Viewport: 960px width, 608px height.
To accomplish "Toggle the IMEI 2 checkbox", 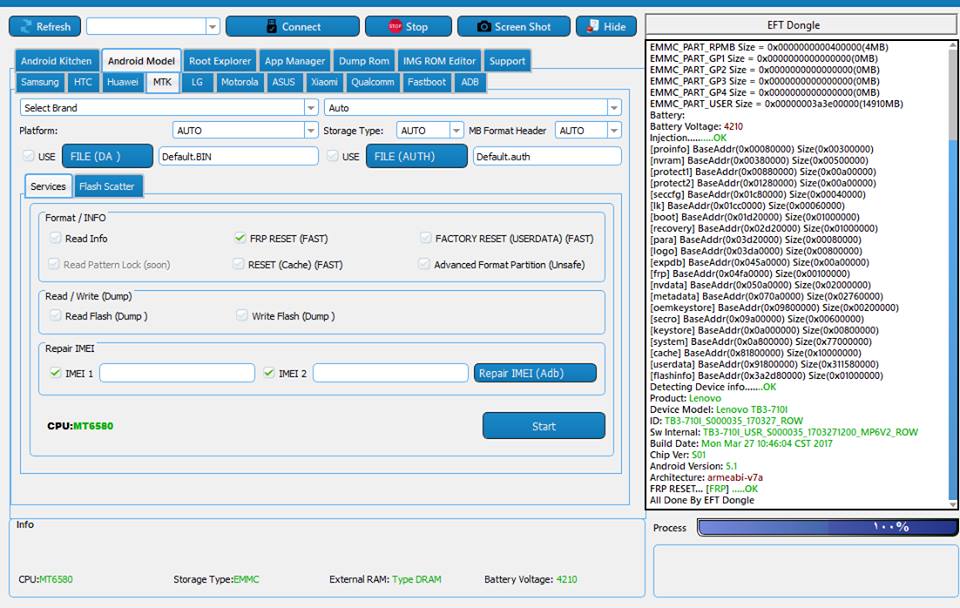I will 269,372.
